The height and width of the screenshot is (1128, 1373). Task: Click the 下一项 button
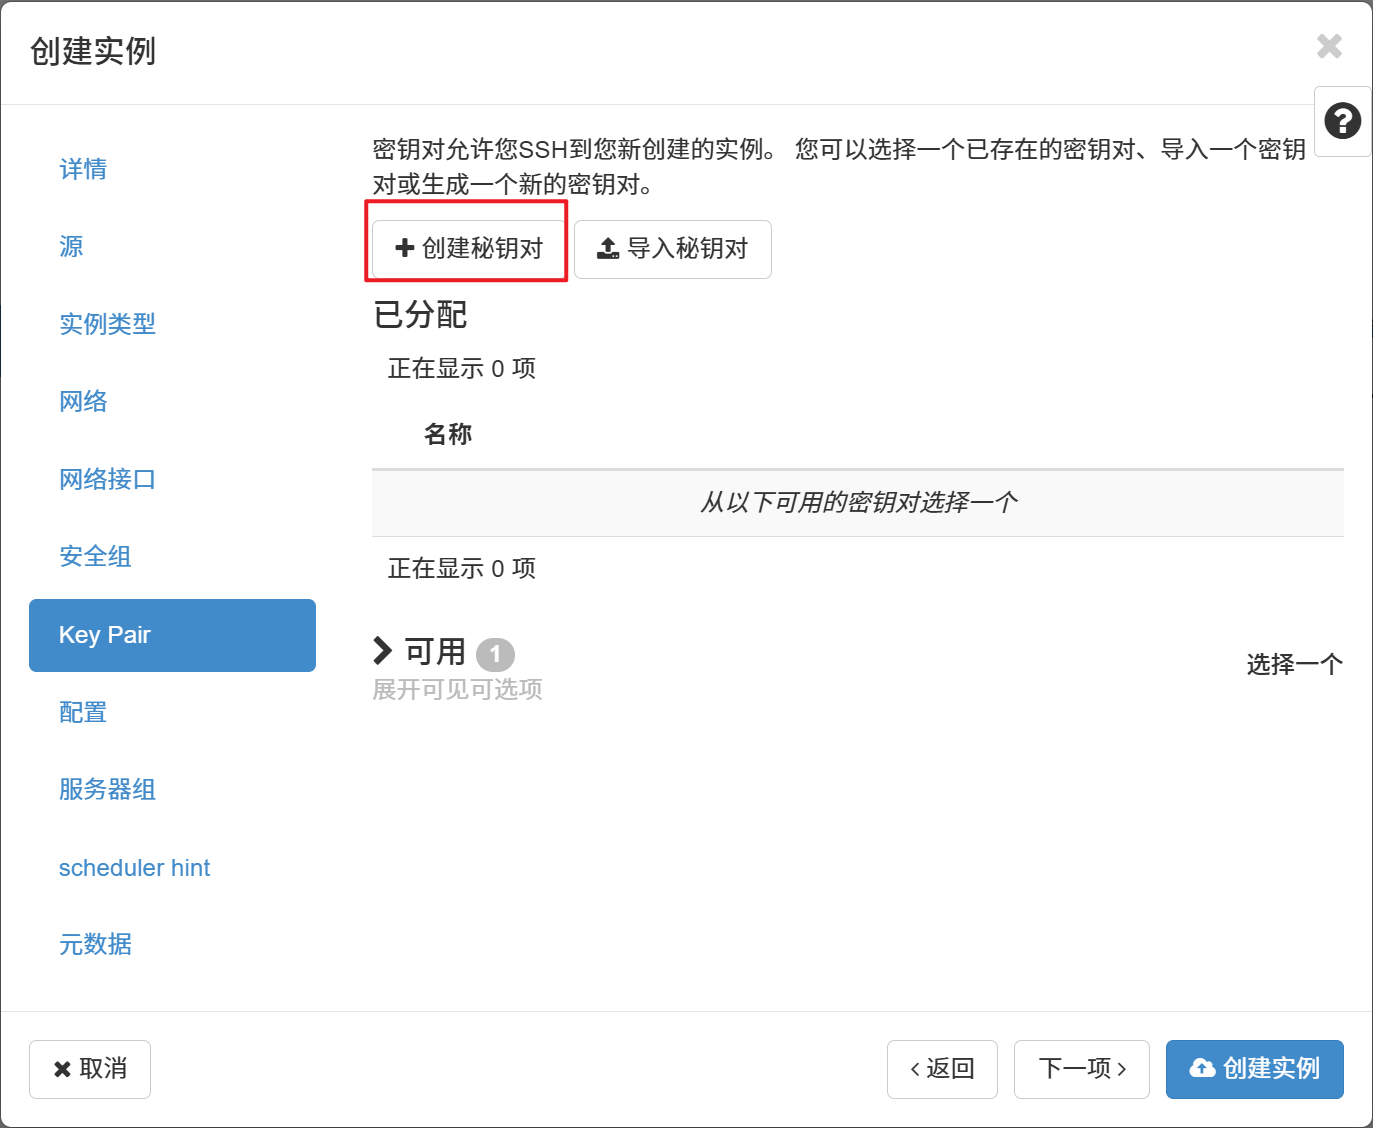click(1082, 1069)
